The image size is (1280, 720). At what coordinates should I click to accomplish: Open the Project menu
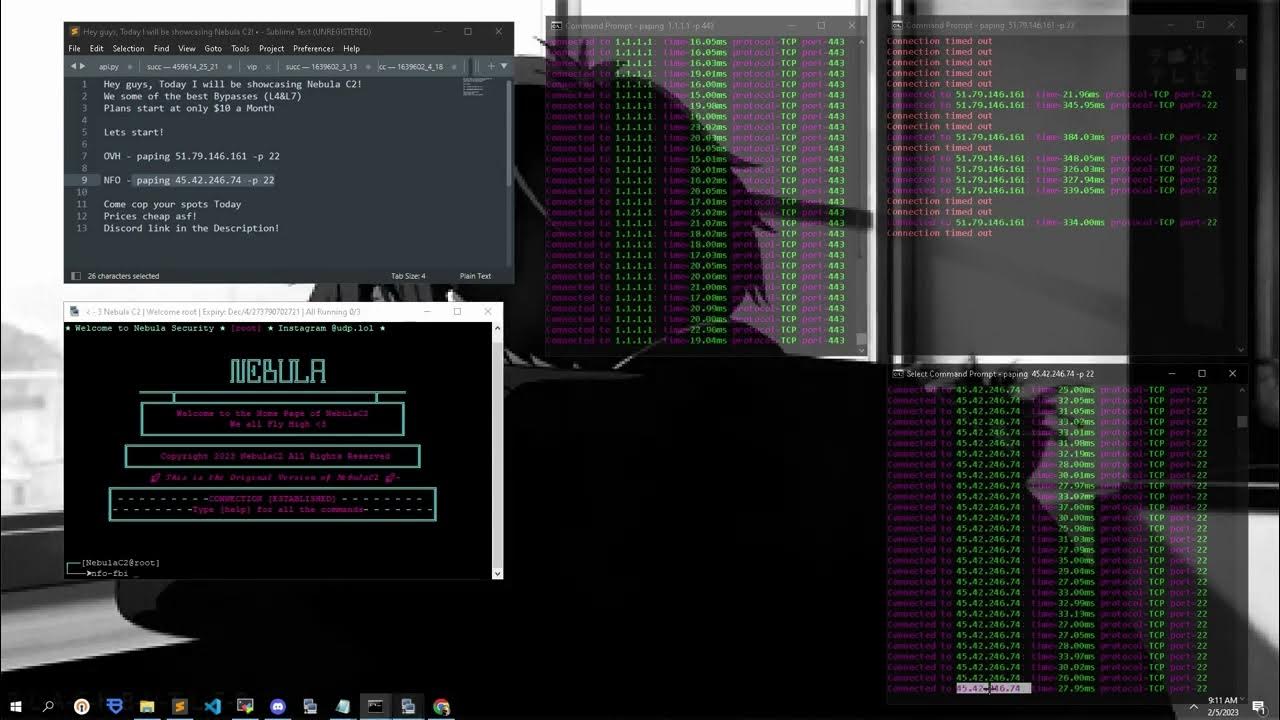pyautogui.click(x=271, y=48)
